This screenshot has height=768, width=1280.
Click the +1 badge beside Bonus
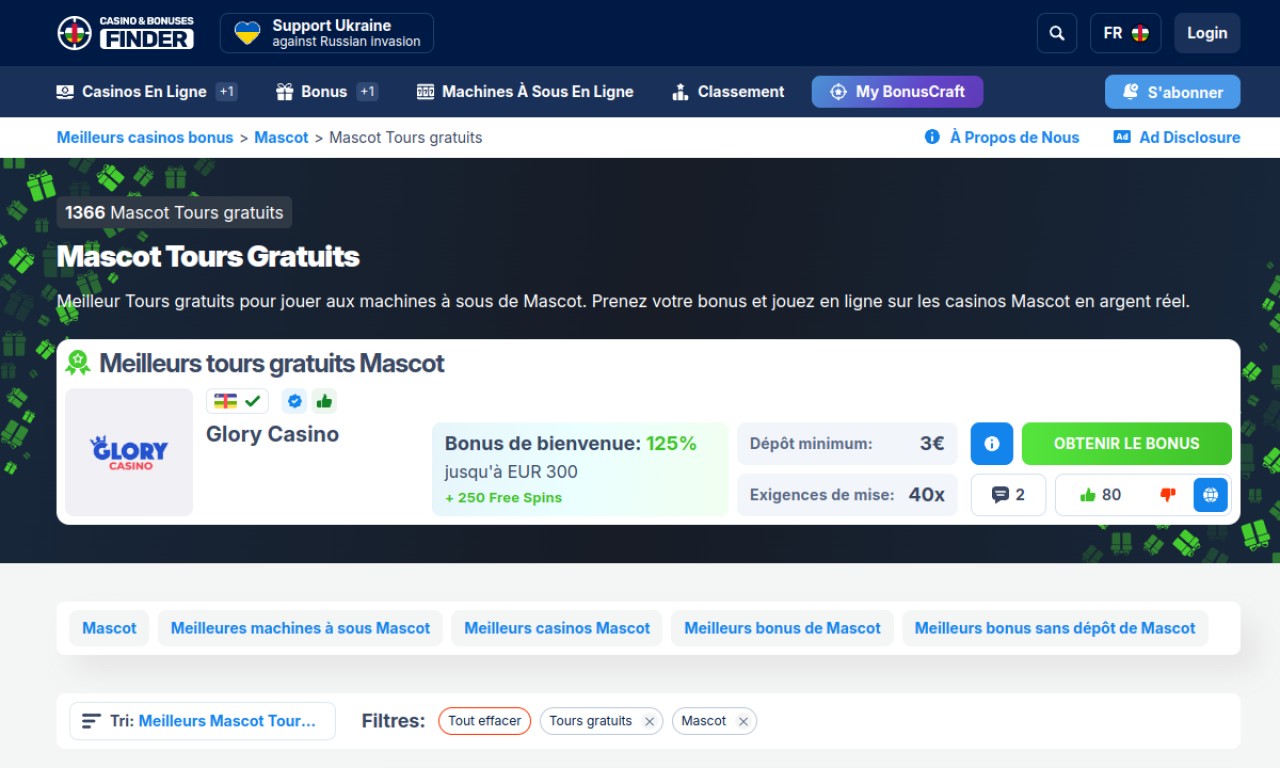pos(368,92)
